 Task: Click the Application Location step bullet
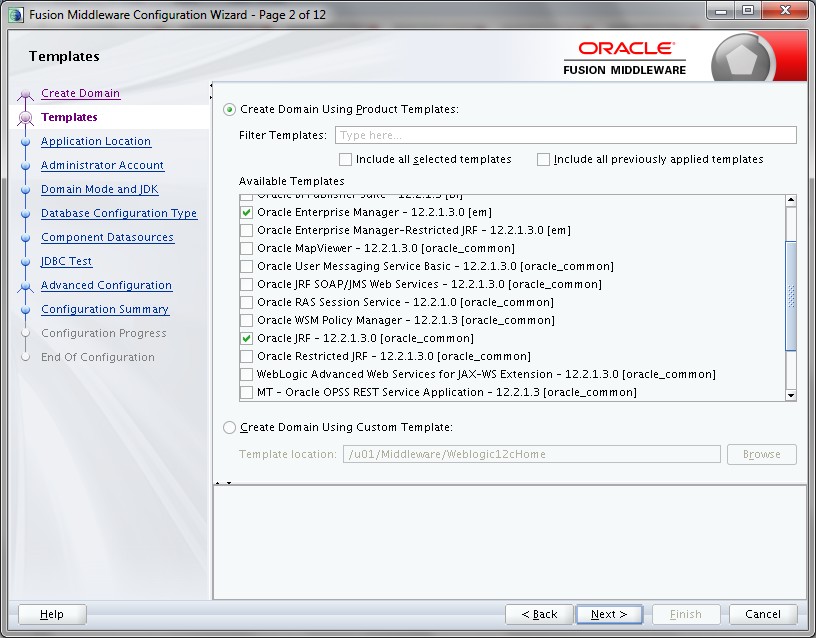(x=25, y=142)
